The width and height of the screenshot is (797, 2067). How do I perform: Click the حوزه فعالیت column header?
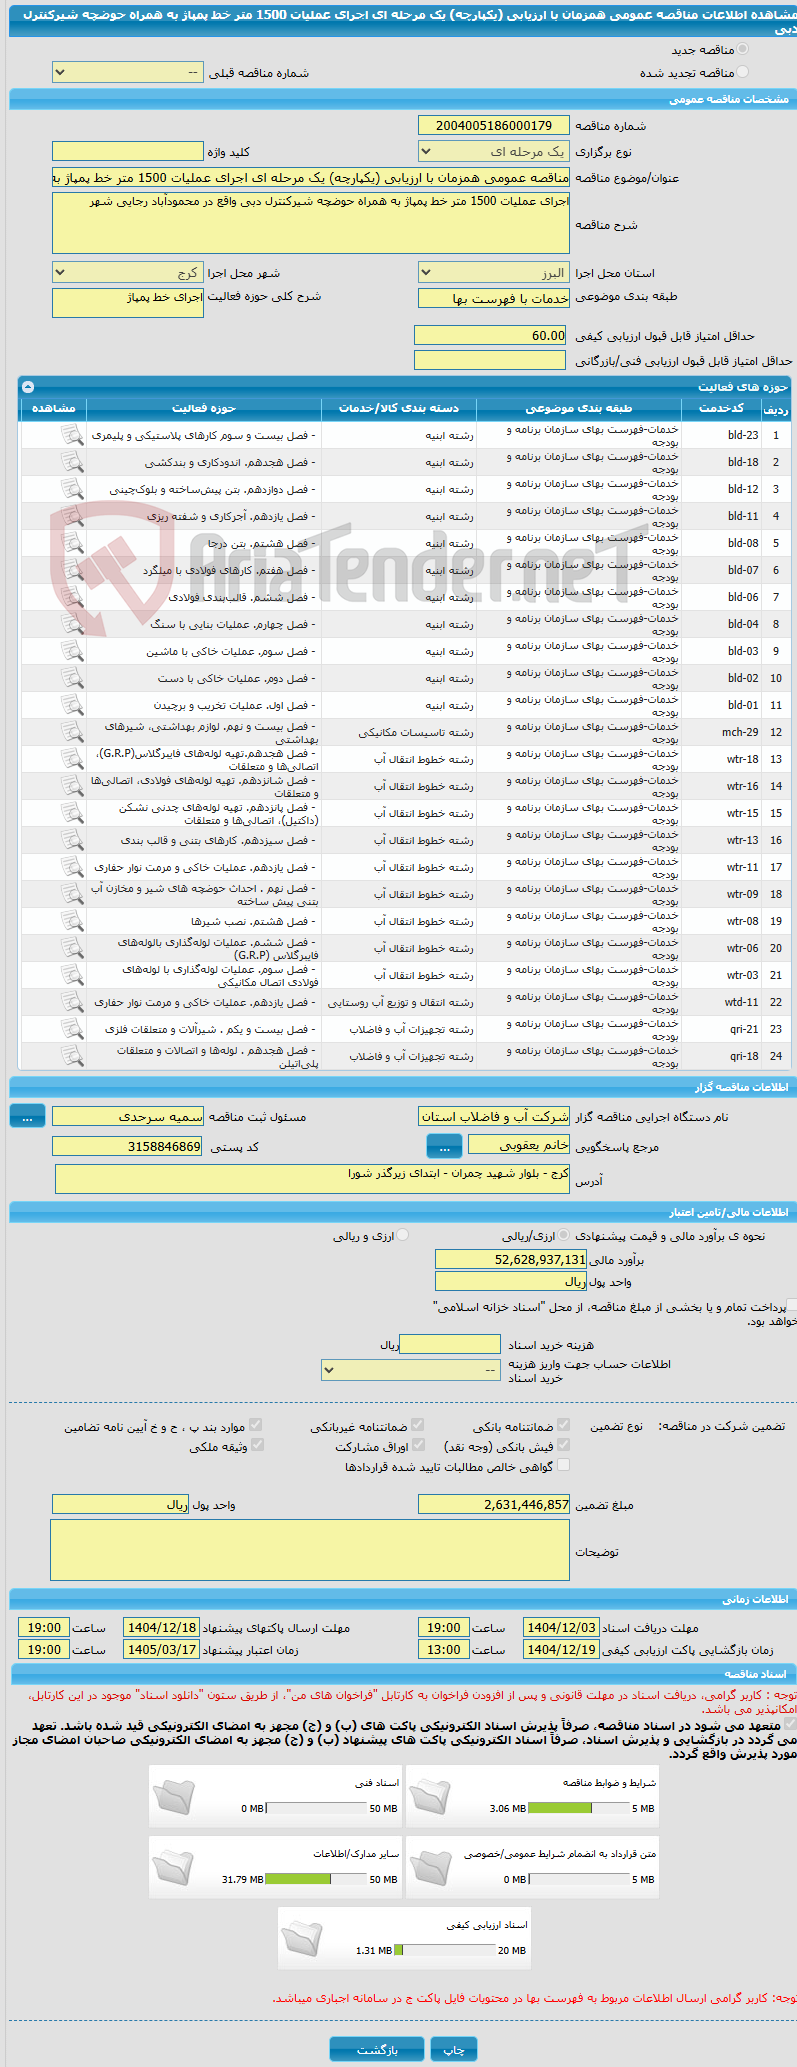[x=204, y=408]
